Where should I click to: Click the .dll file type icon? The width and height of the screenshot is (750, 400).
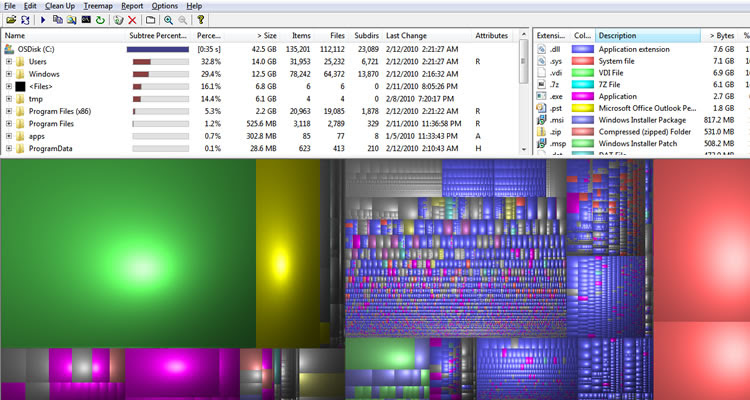click(541, 49)
